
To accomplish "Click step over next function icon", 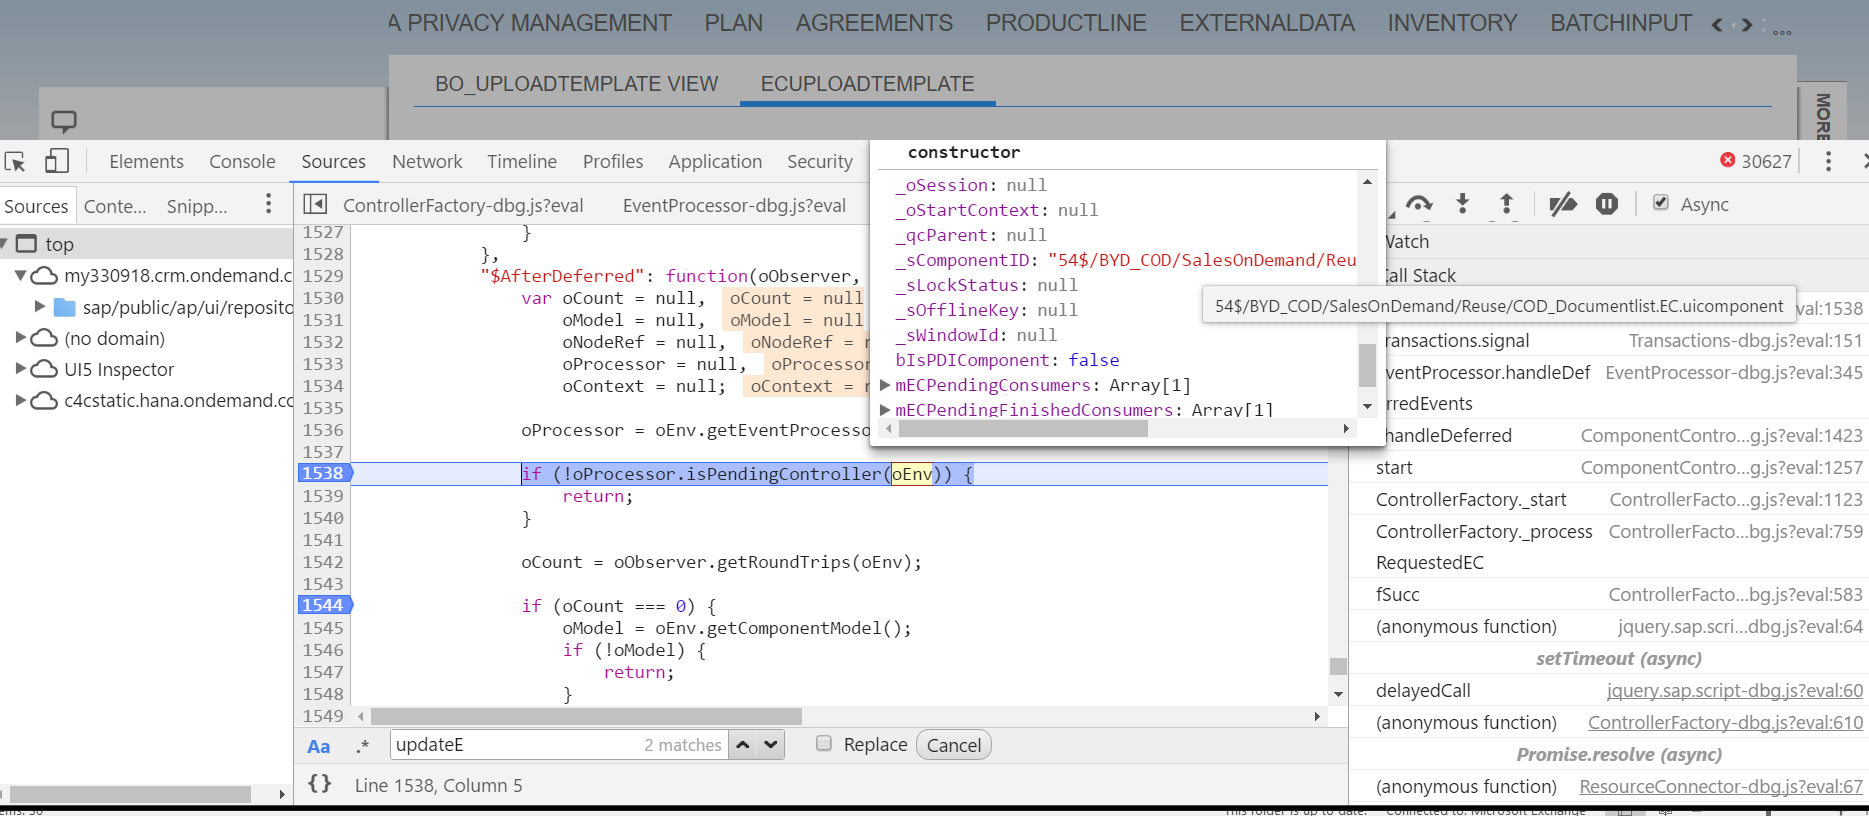I will (x=1419, y=204).
